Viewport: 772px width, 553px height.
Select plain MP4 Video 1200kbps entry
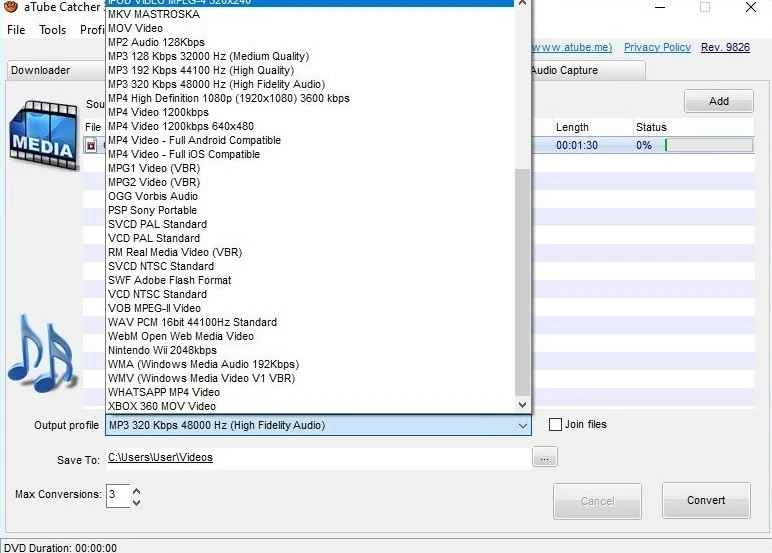point(310,112)
